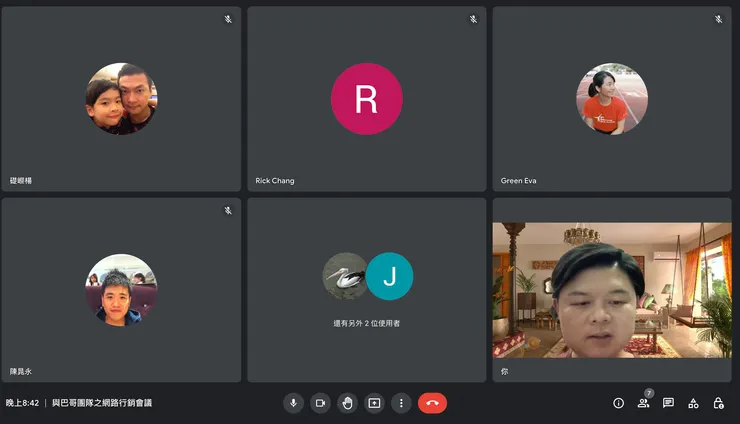Click Rick Chang's pink R avatar
This screenshot has height=424, width=740.
coord(367,99)
